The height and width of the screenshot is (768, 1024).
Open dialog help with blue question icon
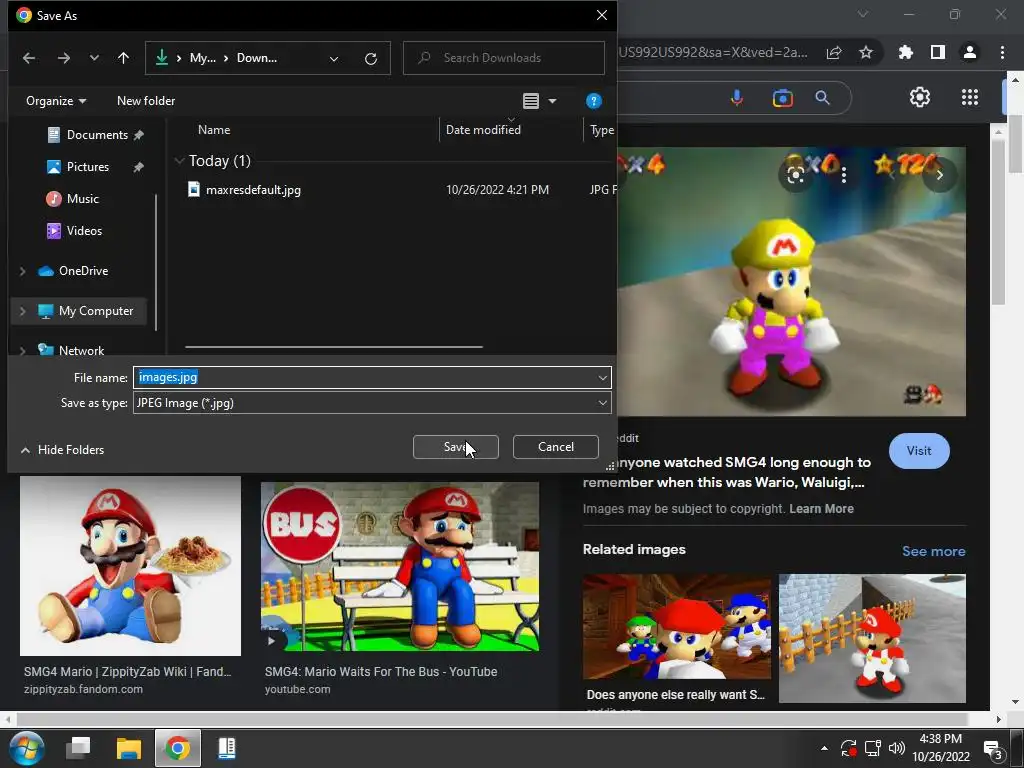click(594, 101)
